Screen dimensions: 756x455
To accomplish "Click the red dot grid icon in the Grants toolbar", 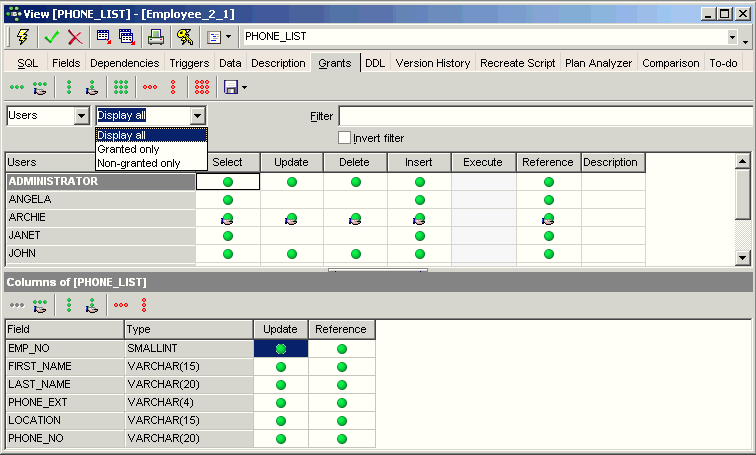I will [202, 87].
